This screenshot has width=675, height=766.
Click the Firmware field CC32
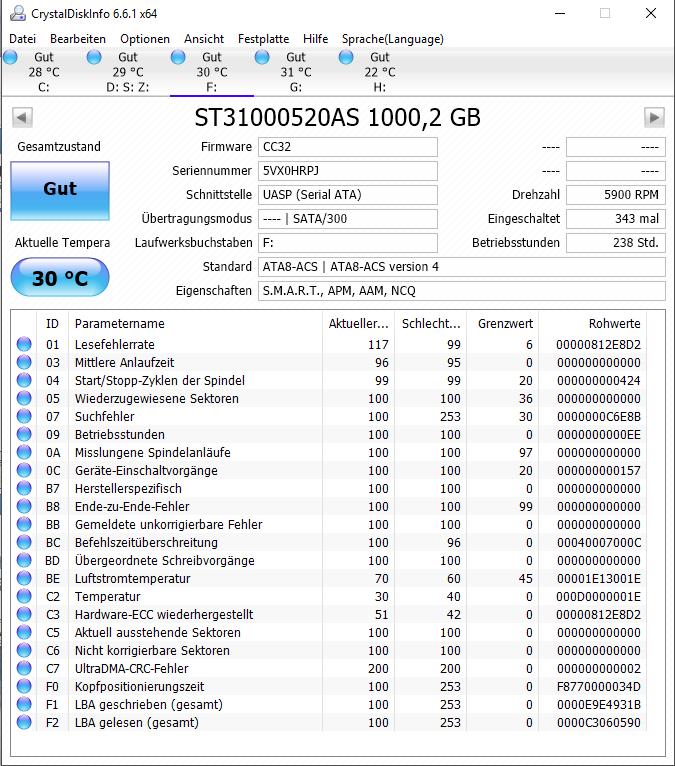[x=348, y=147]
